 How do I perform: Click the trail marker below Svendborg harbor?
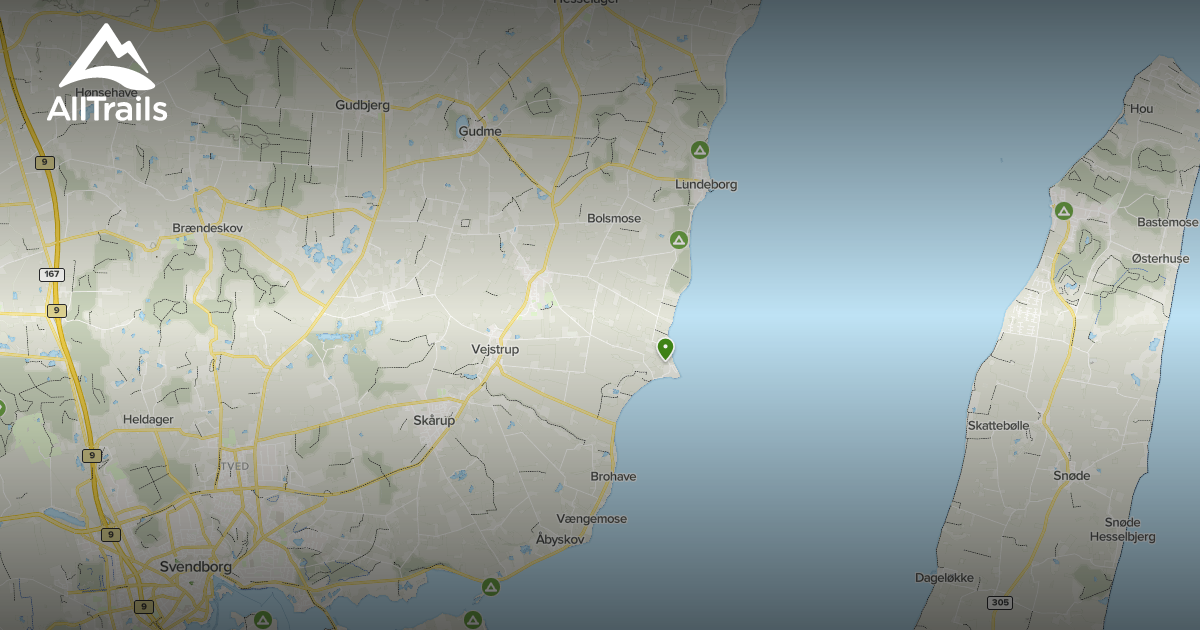[263, 620]
